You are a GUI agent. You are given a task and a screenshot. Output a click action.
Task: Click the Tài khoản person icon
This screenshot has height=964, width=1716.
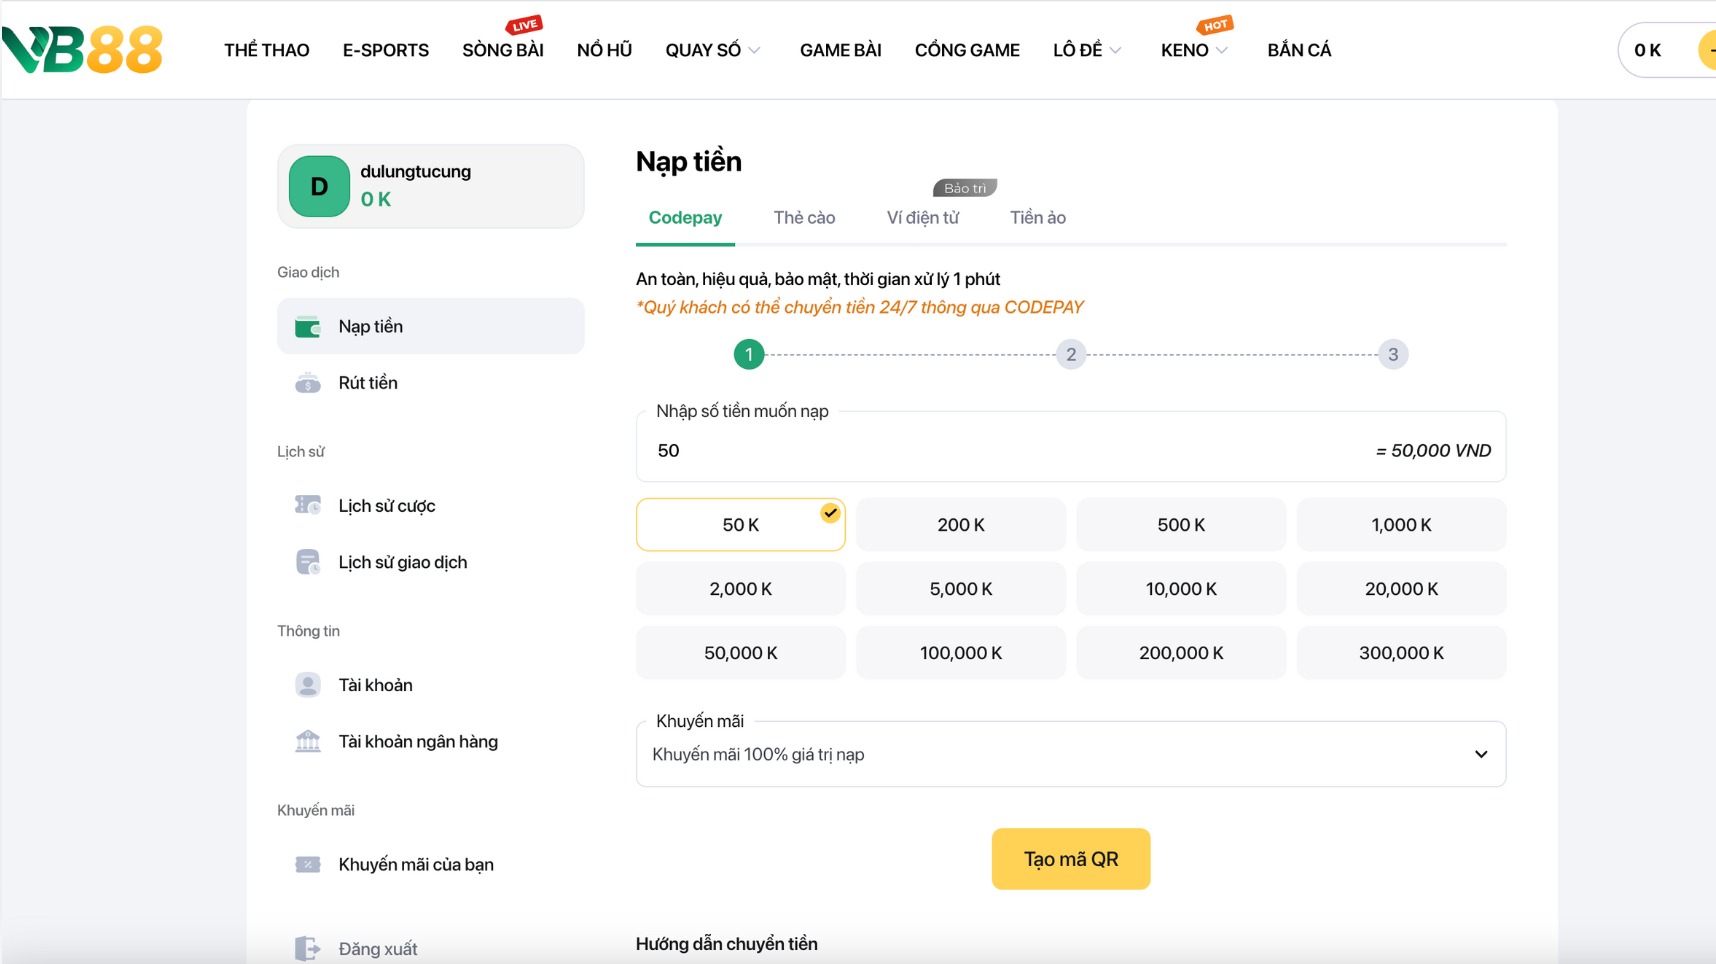pyautogui.click(x=308, y=685)
